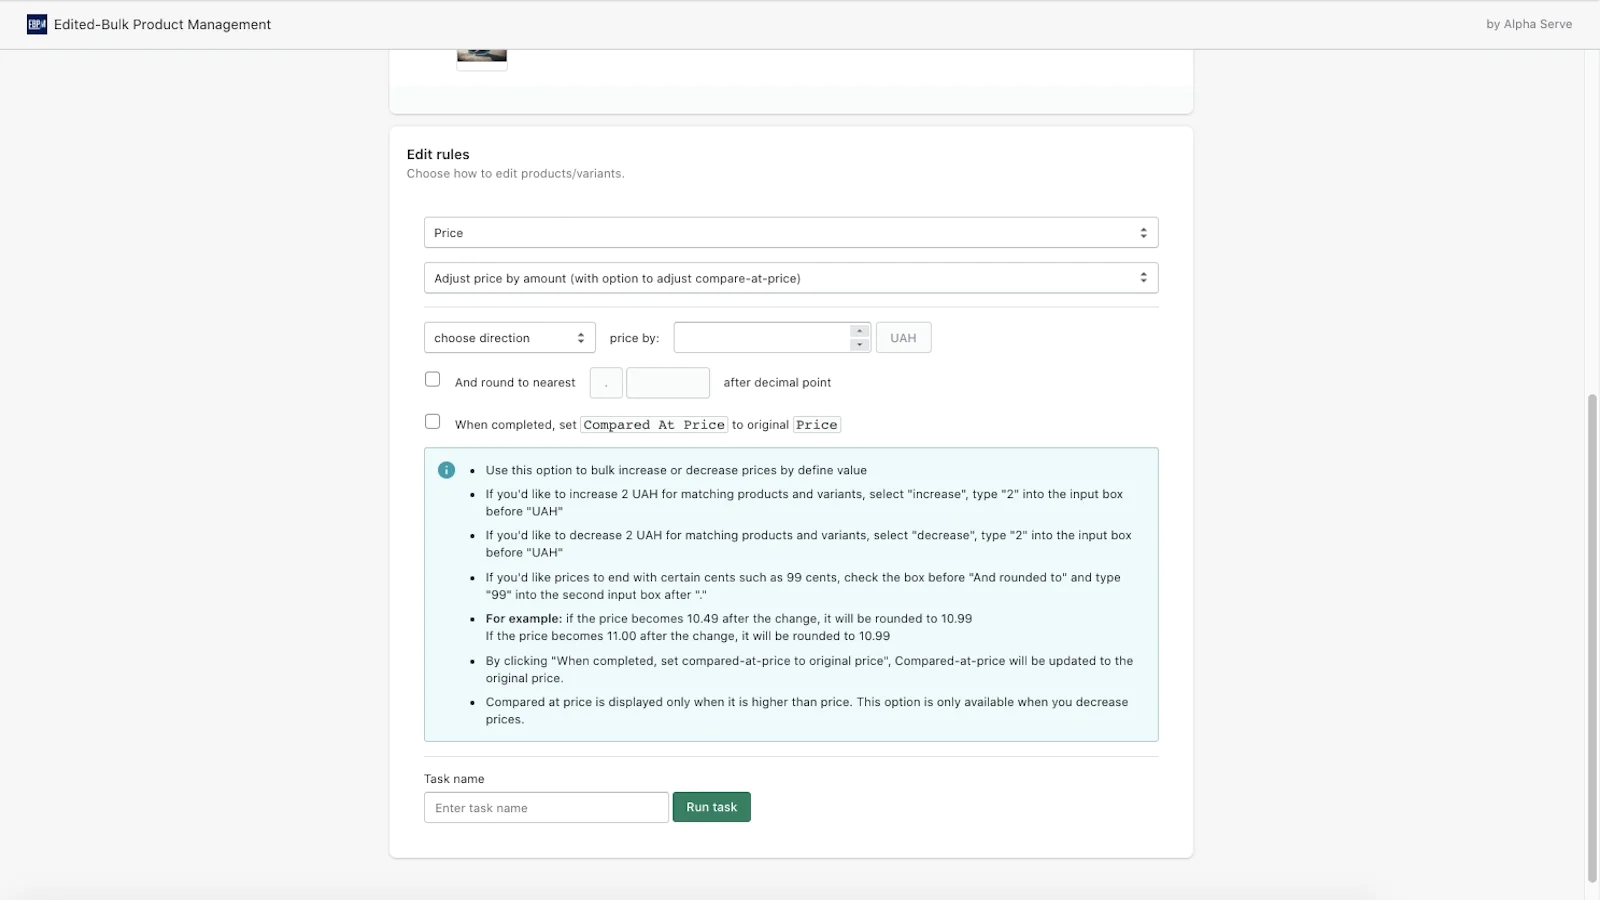Click the 'Edit rules' section heading
Viewport: 1600px width, 900px height.
[x=438, y=154]
